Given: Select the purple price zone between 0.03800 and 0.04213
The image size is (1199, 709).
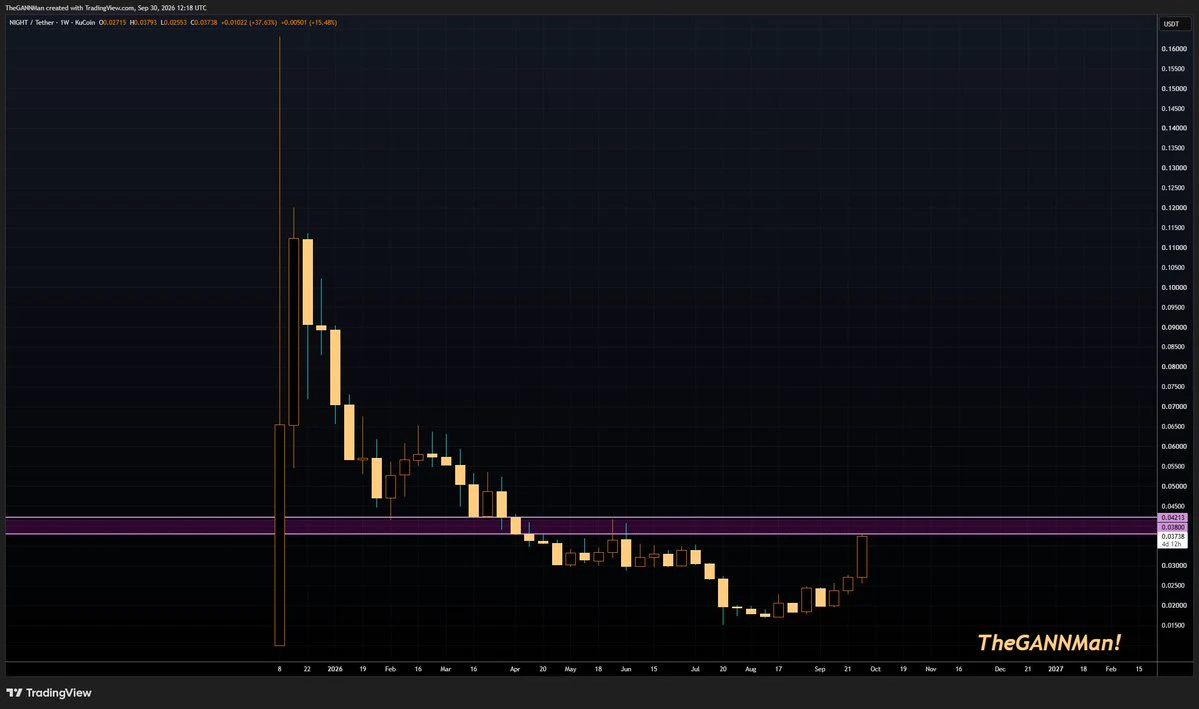Looking at the screenshot, I should [x=581, y=525].
